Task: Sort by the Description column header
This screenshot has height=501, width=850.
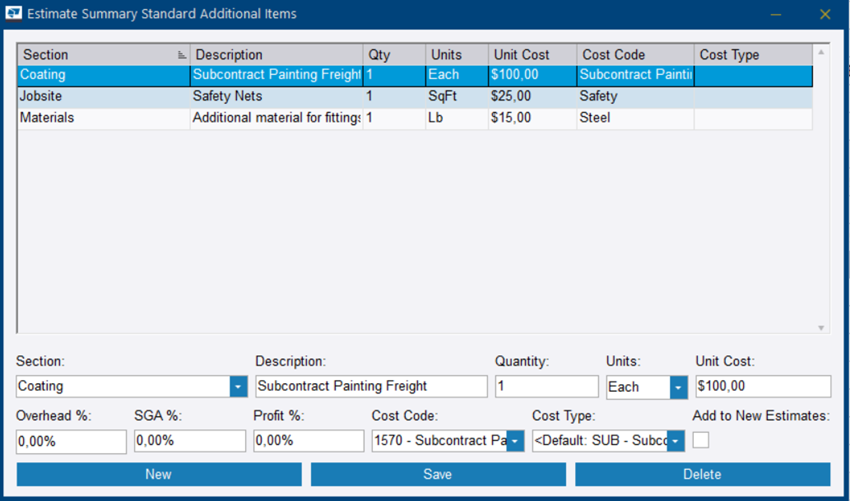Action: 276,55
